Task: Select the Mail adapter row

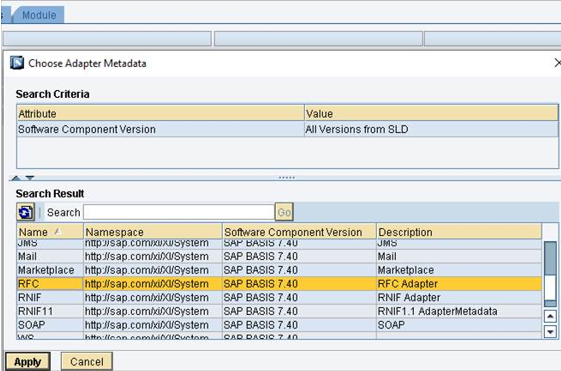Action: coord(279,256)
